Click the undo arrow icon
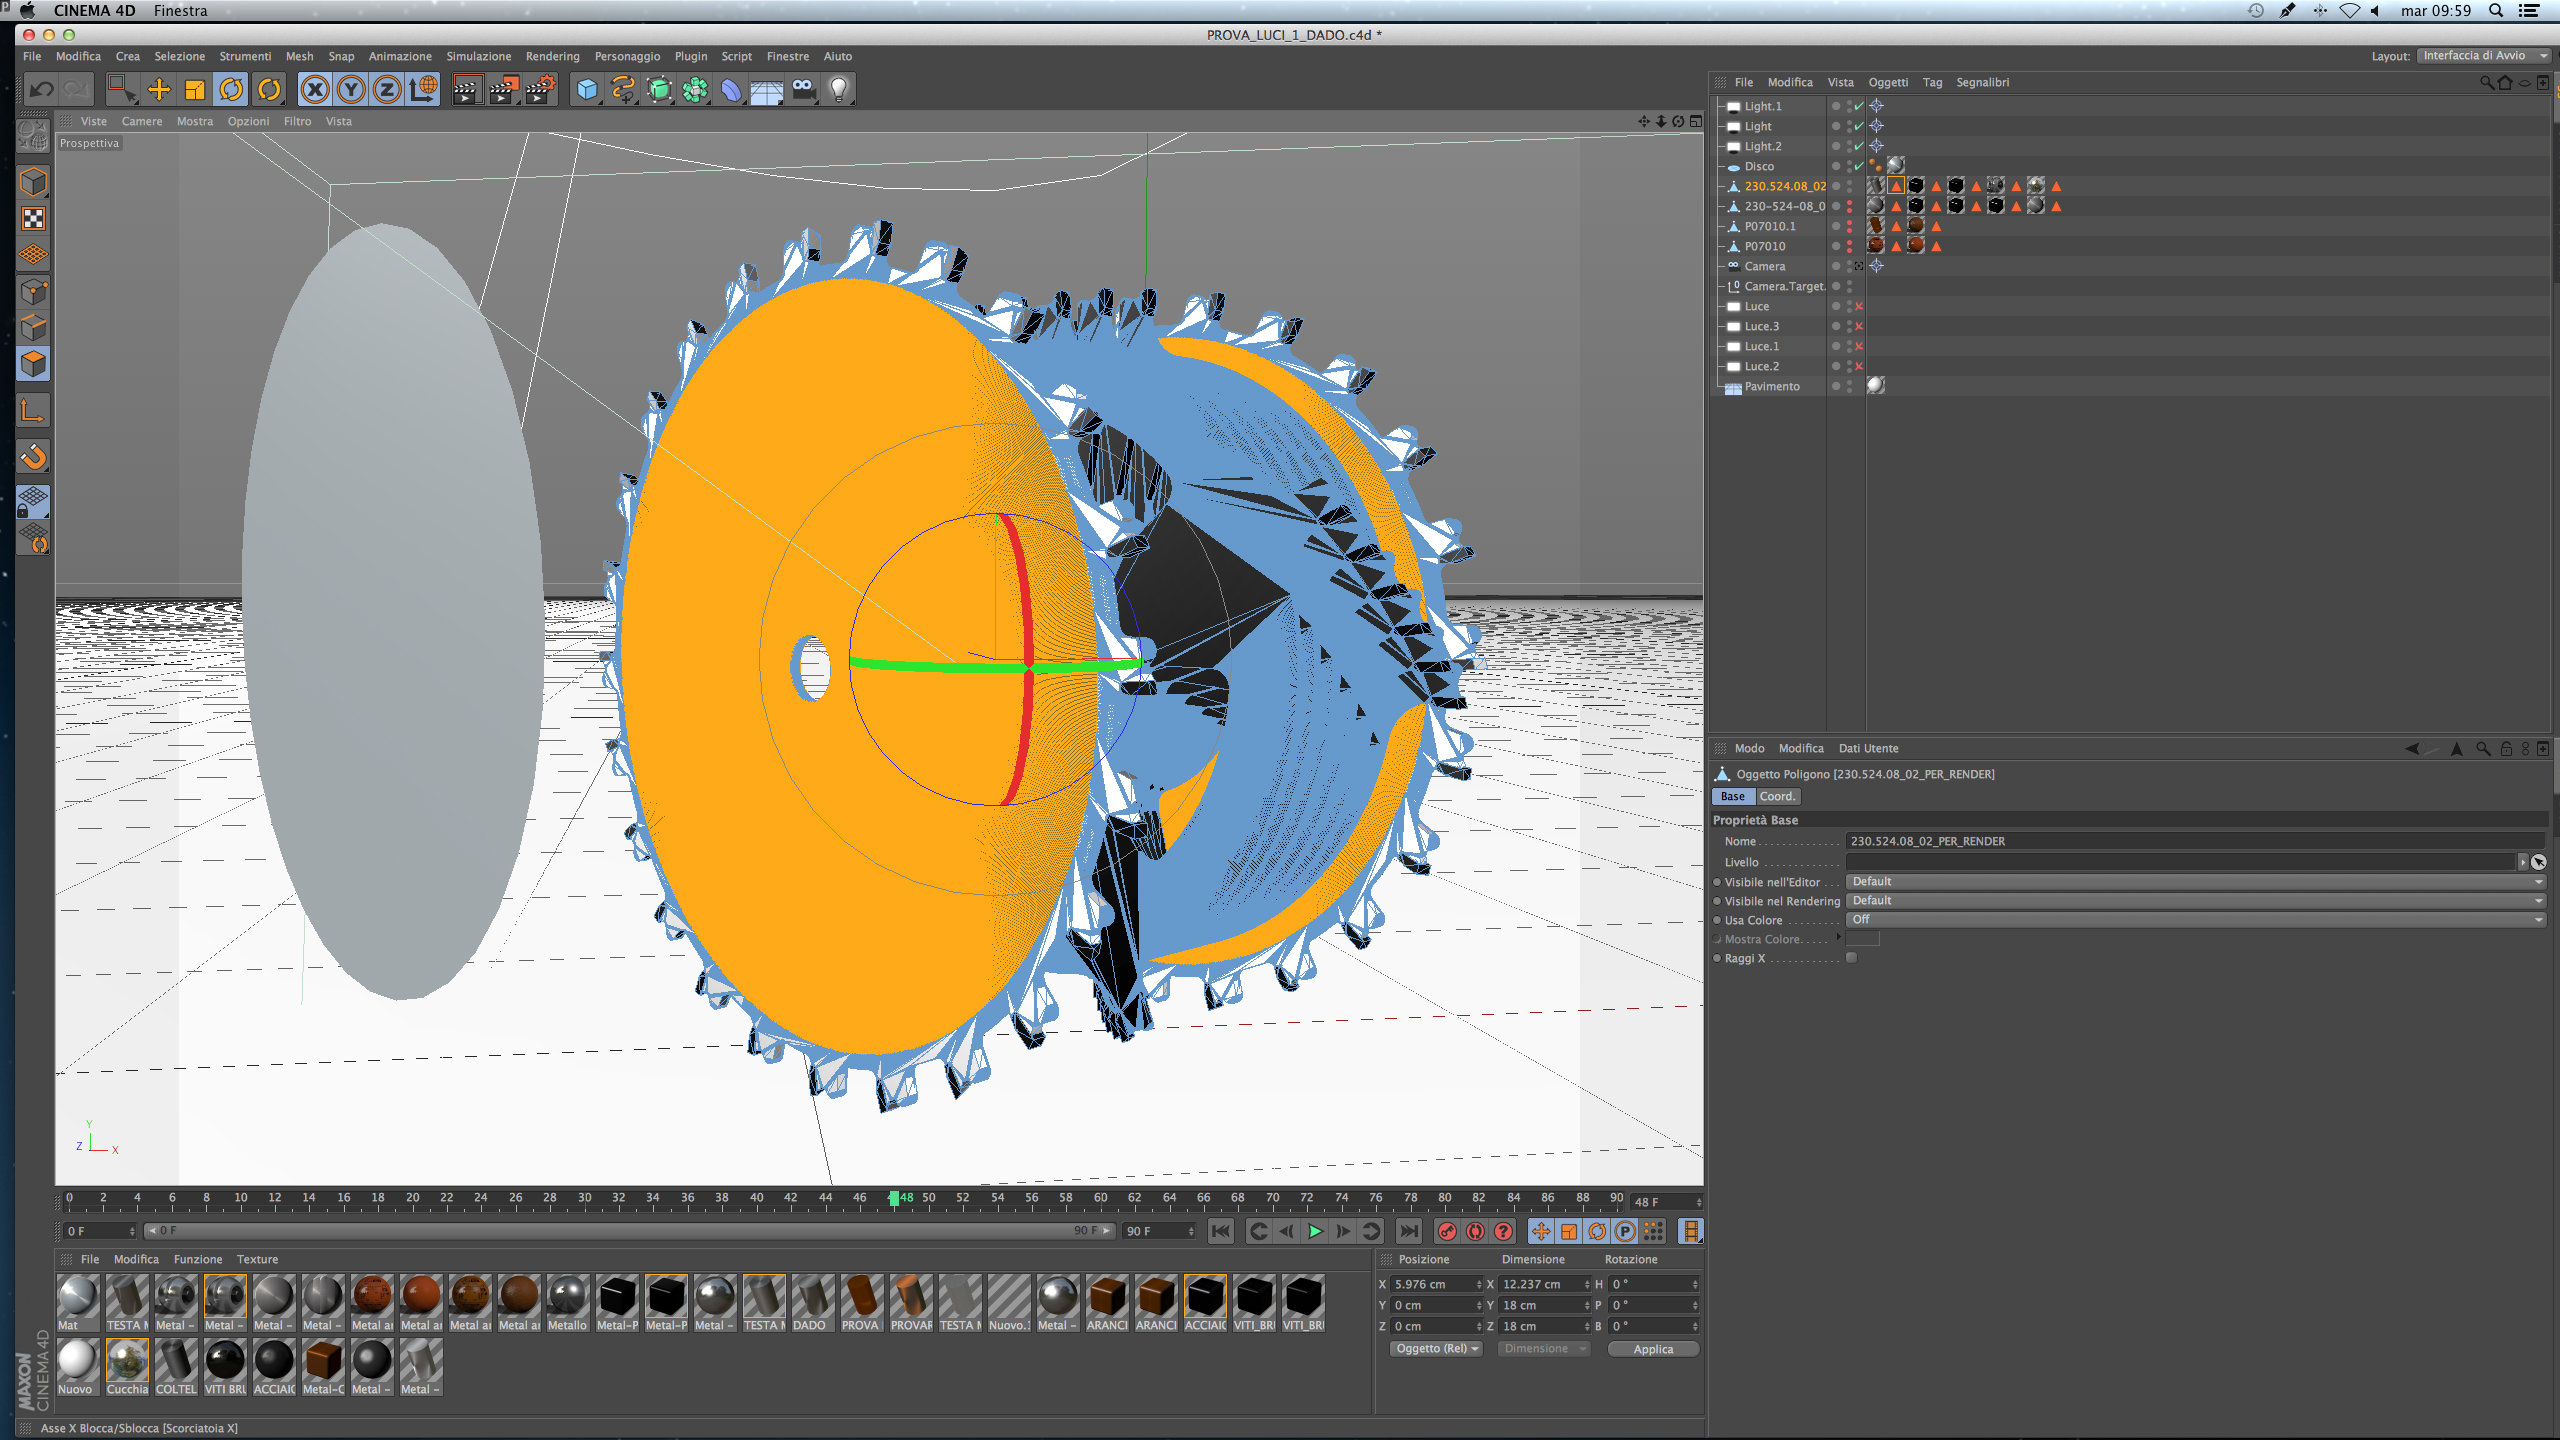Image resolution: width=2560 pixels, height=1440 pixels. pos(41,90)
